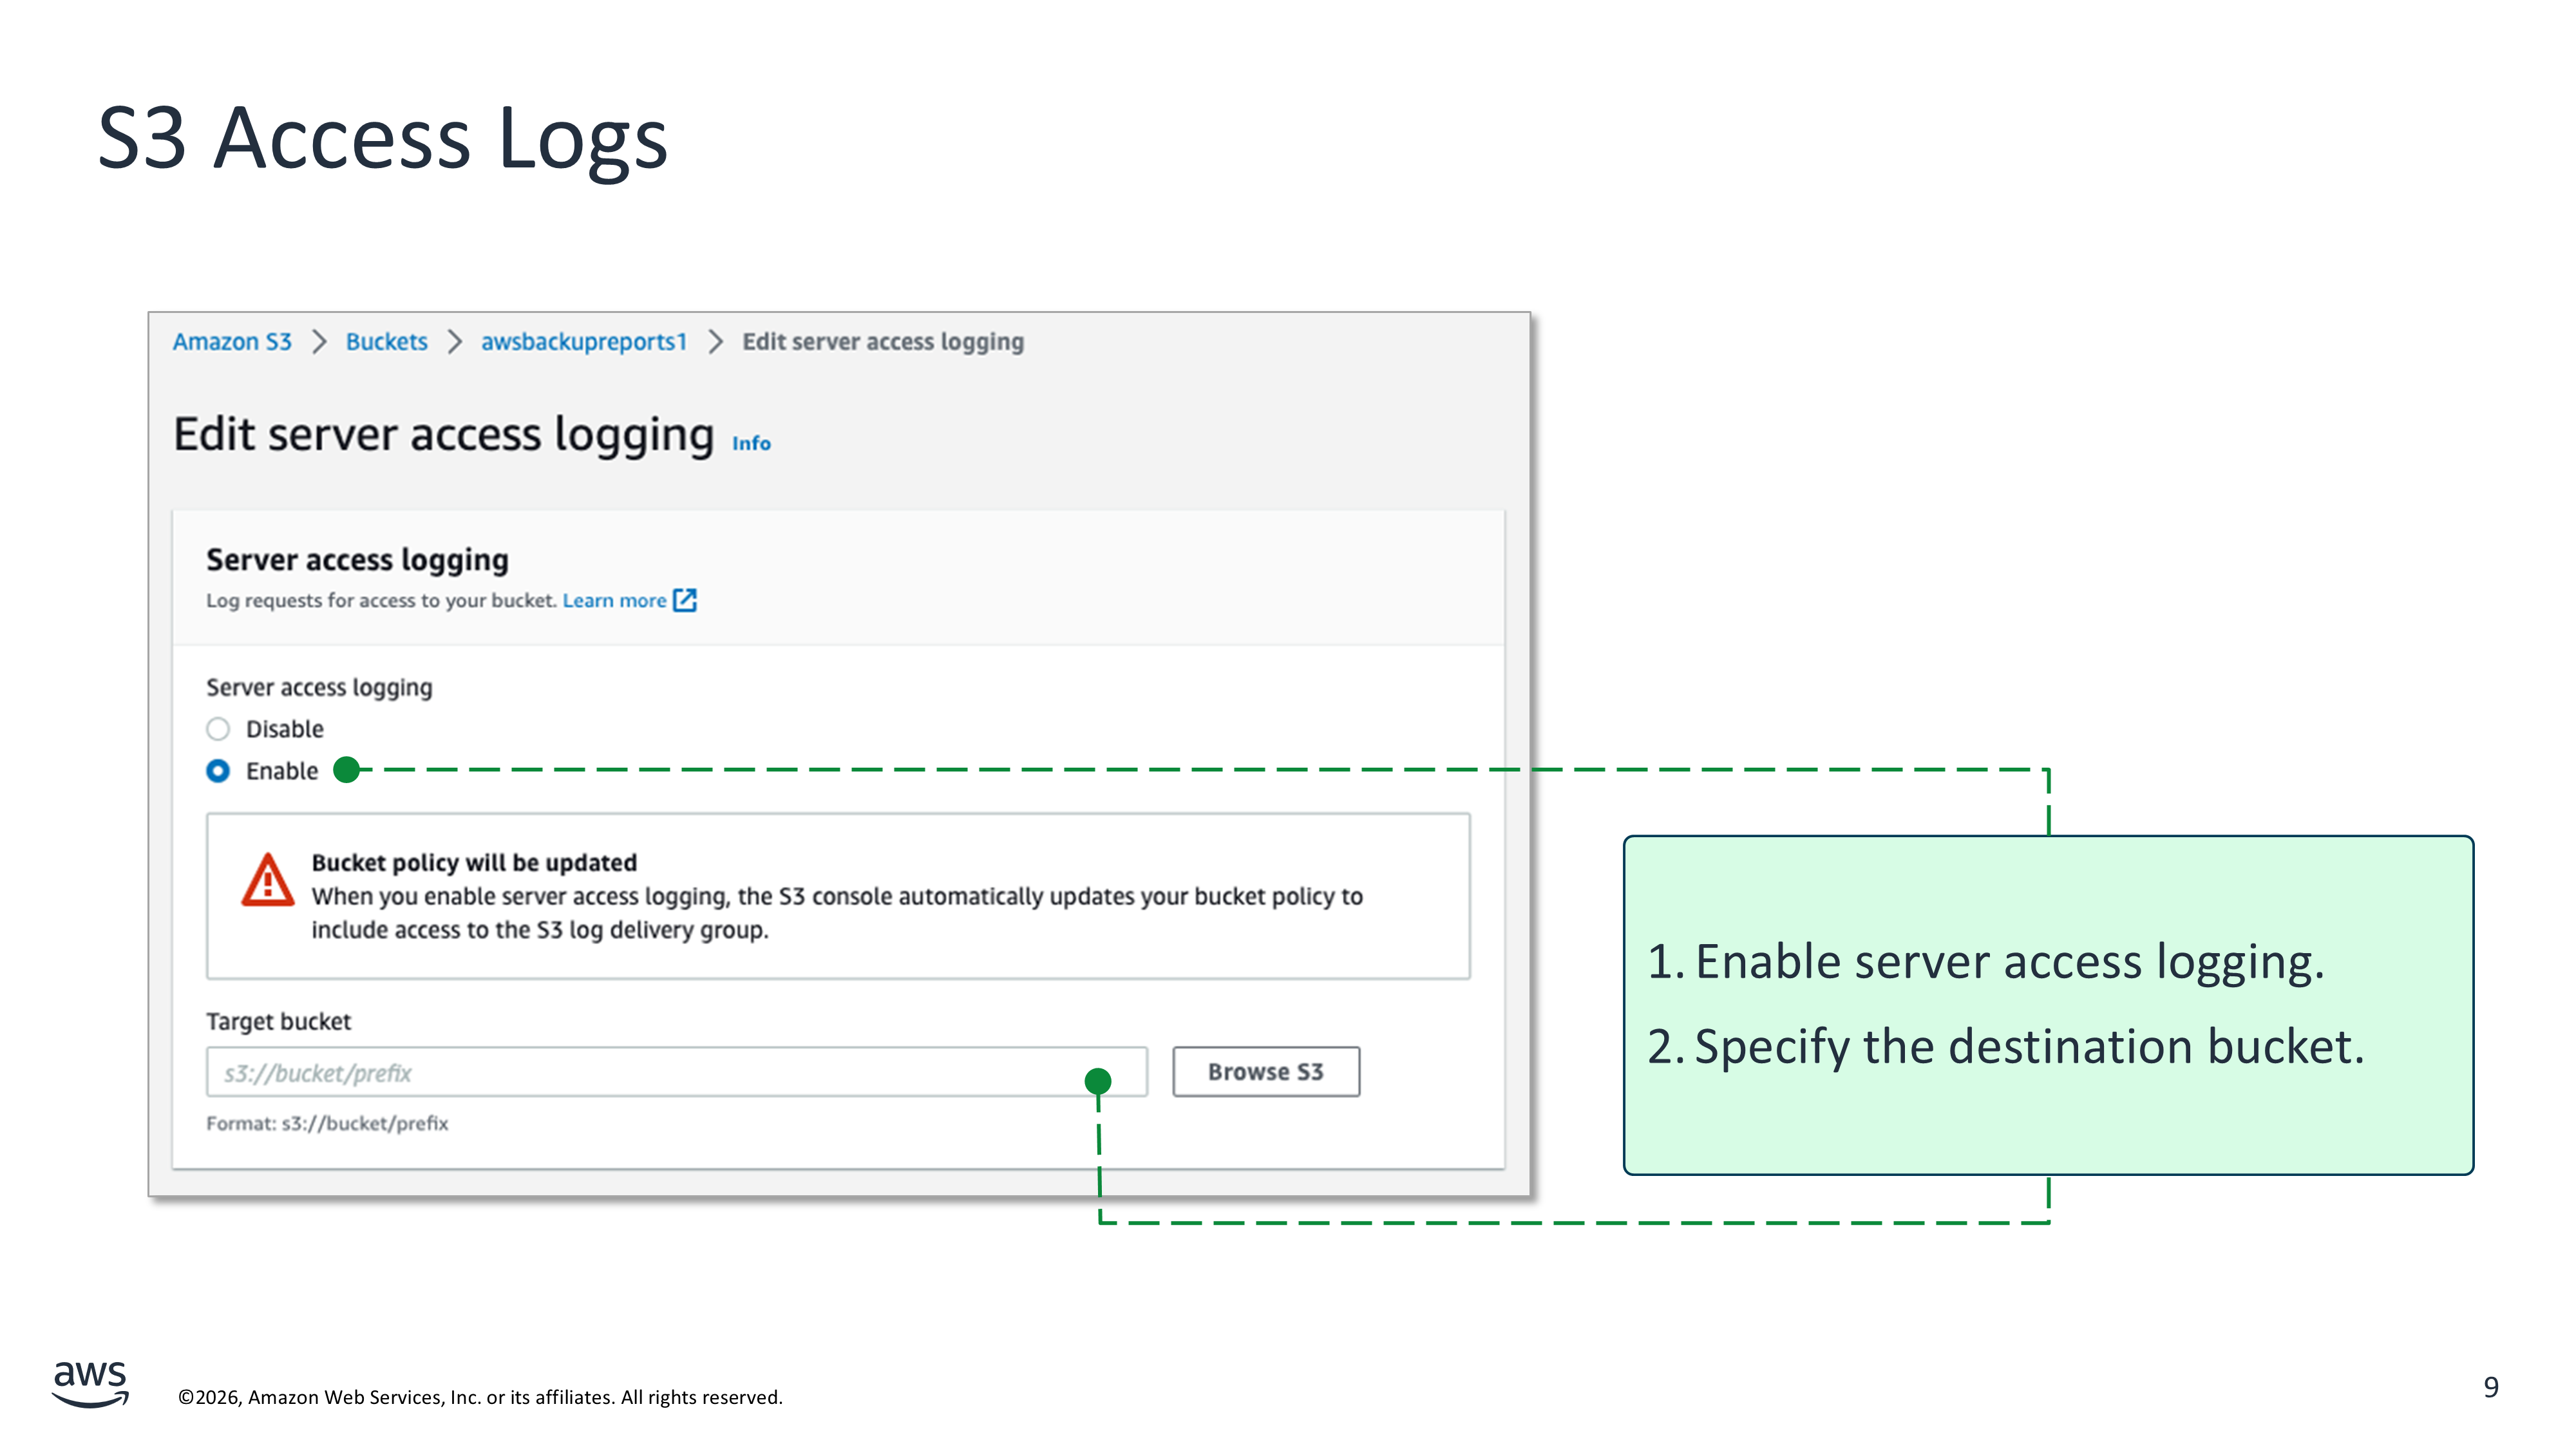The height and width of the screenshot is (1449, 2576).
Task: Click the Info link beside heading
Action: [751, 443]
